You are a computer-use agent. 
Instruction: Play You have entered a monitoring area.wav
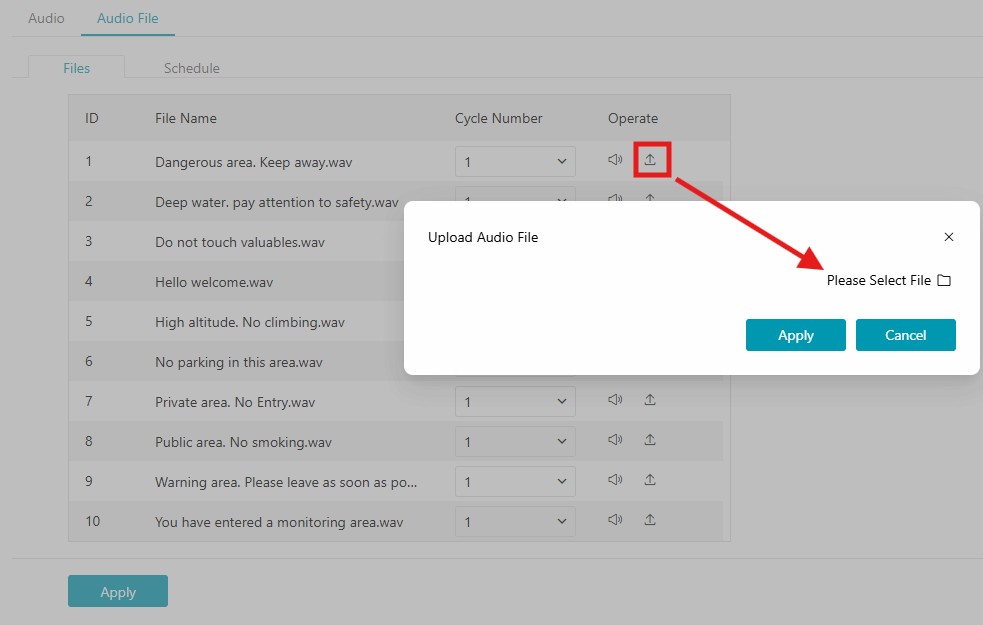[615, 520]
